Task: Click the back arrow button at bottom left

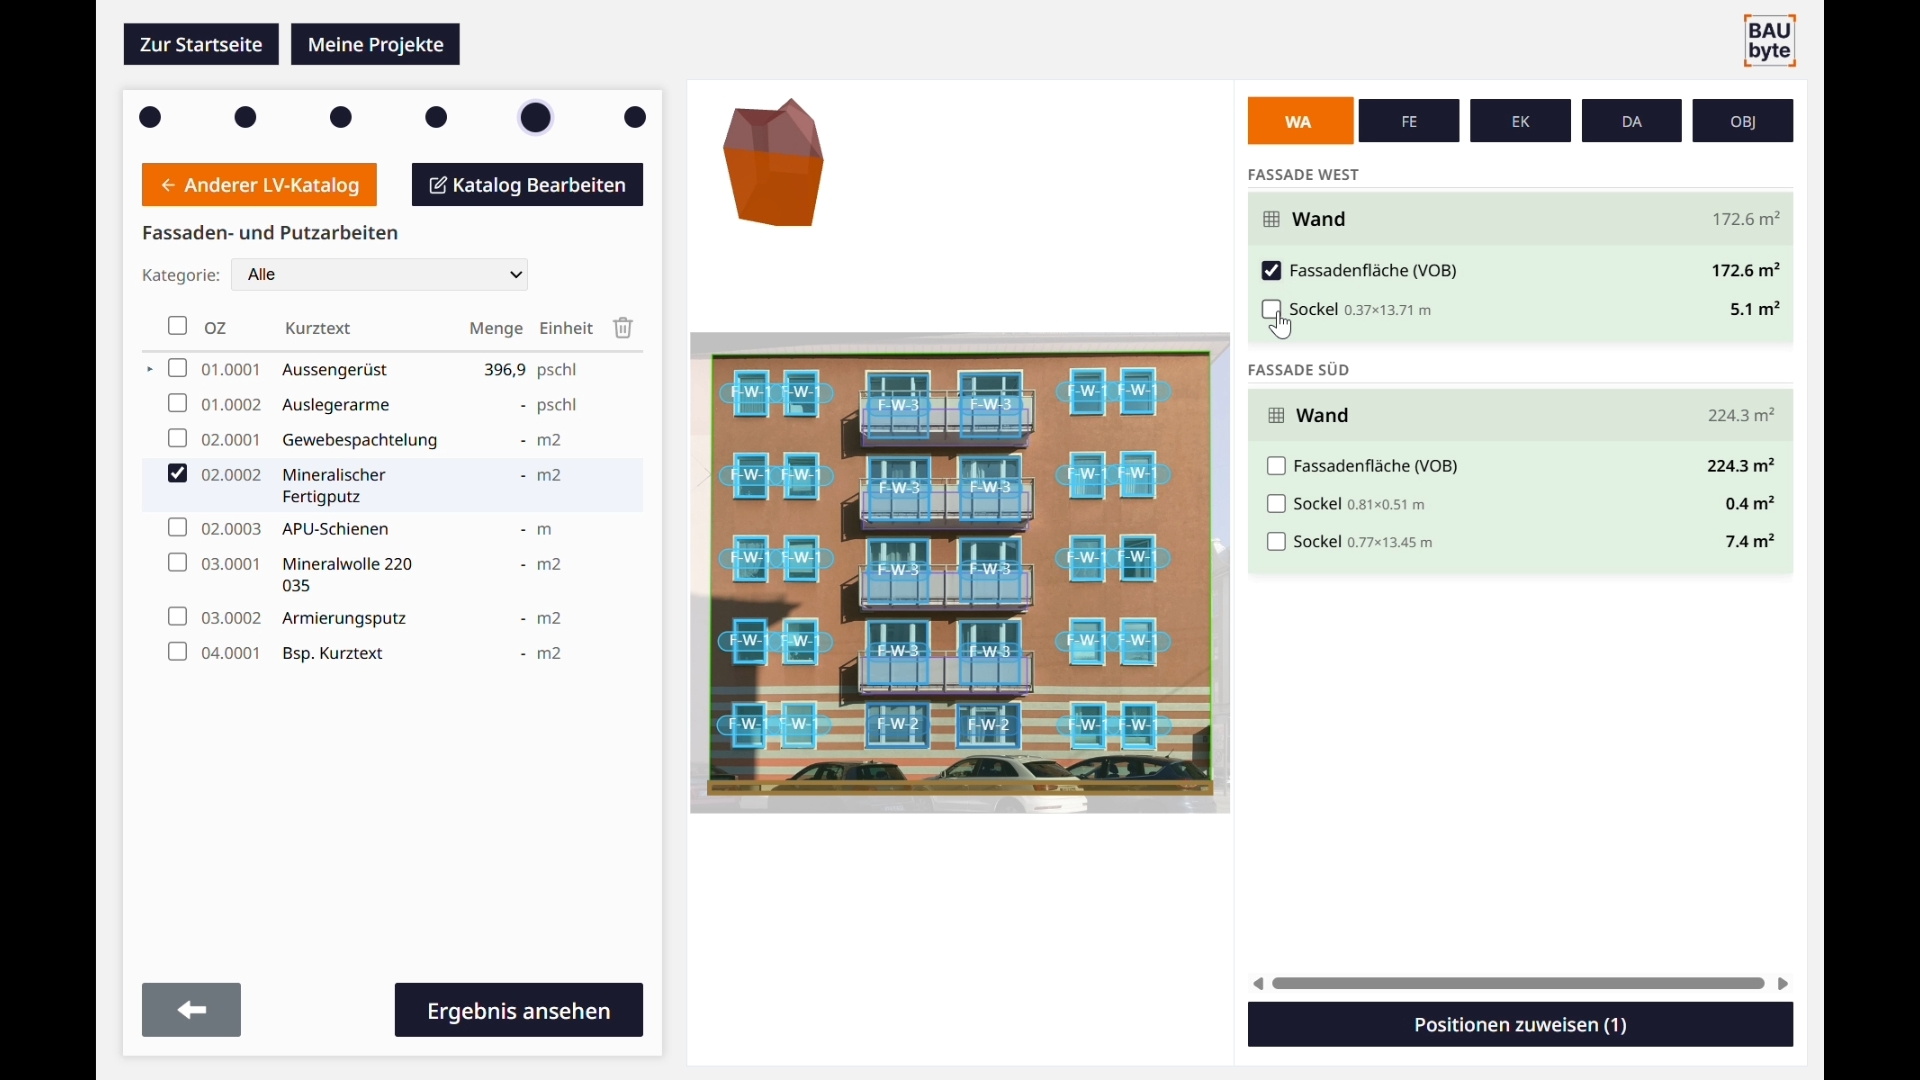Action: [191, 1011]
